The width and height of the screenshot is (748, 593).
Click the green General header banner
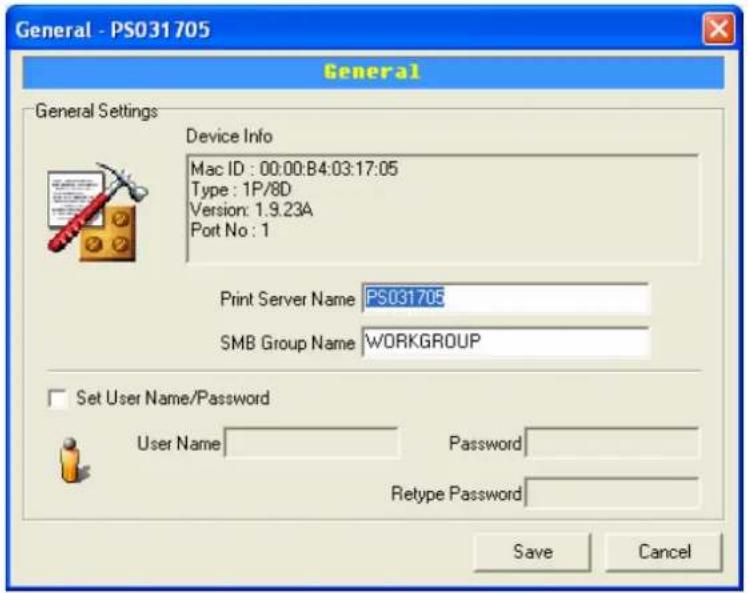pyautogui.click(x=373, y=72)
